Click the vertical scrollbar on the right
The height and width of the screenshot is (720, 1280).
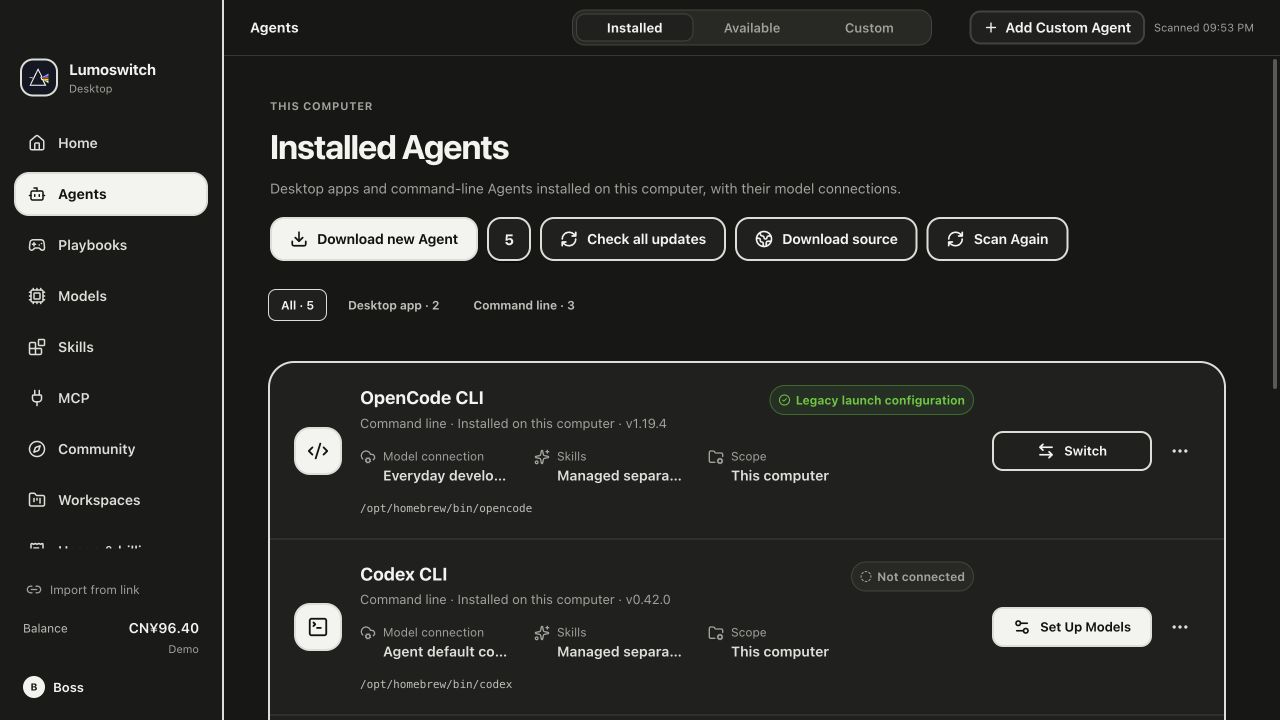pos(1275,225)
